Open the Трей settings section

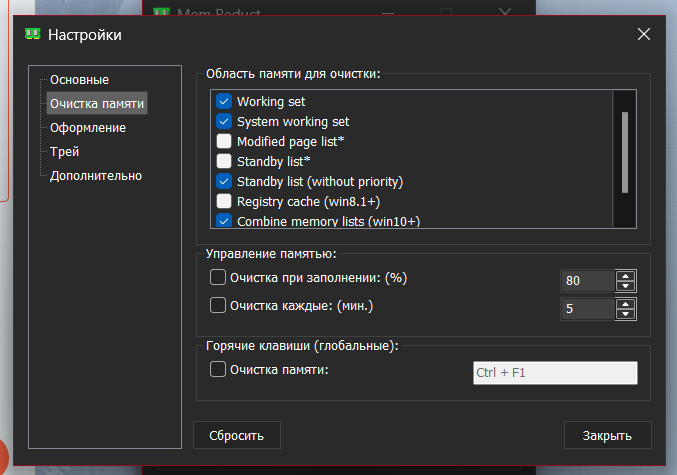click(65, 152)
